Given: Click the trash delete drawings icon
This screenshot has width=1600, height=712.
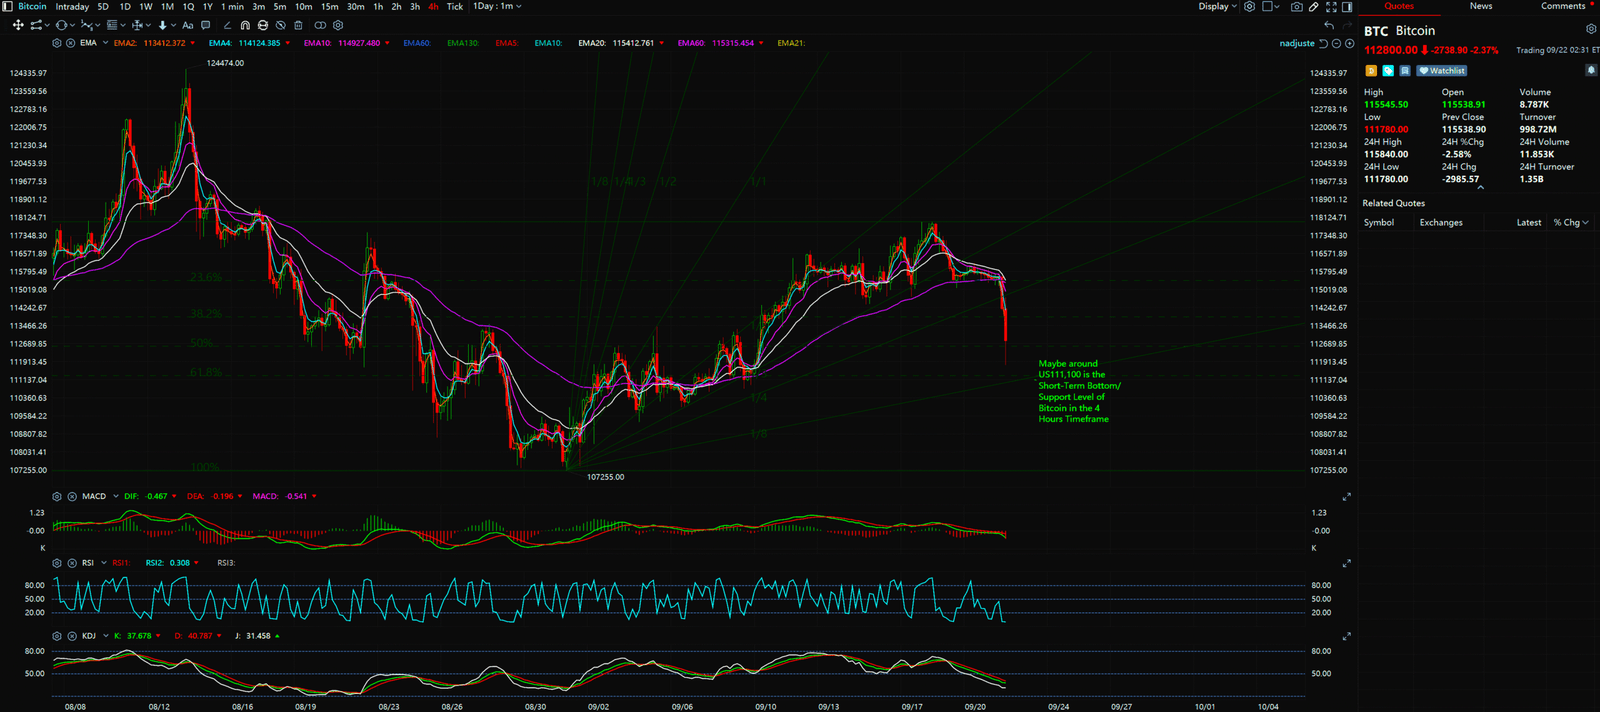Looking at the screenshot, I should coord(298,25).
